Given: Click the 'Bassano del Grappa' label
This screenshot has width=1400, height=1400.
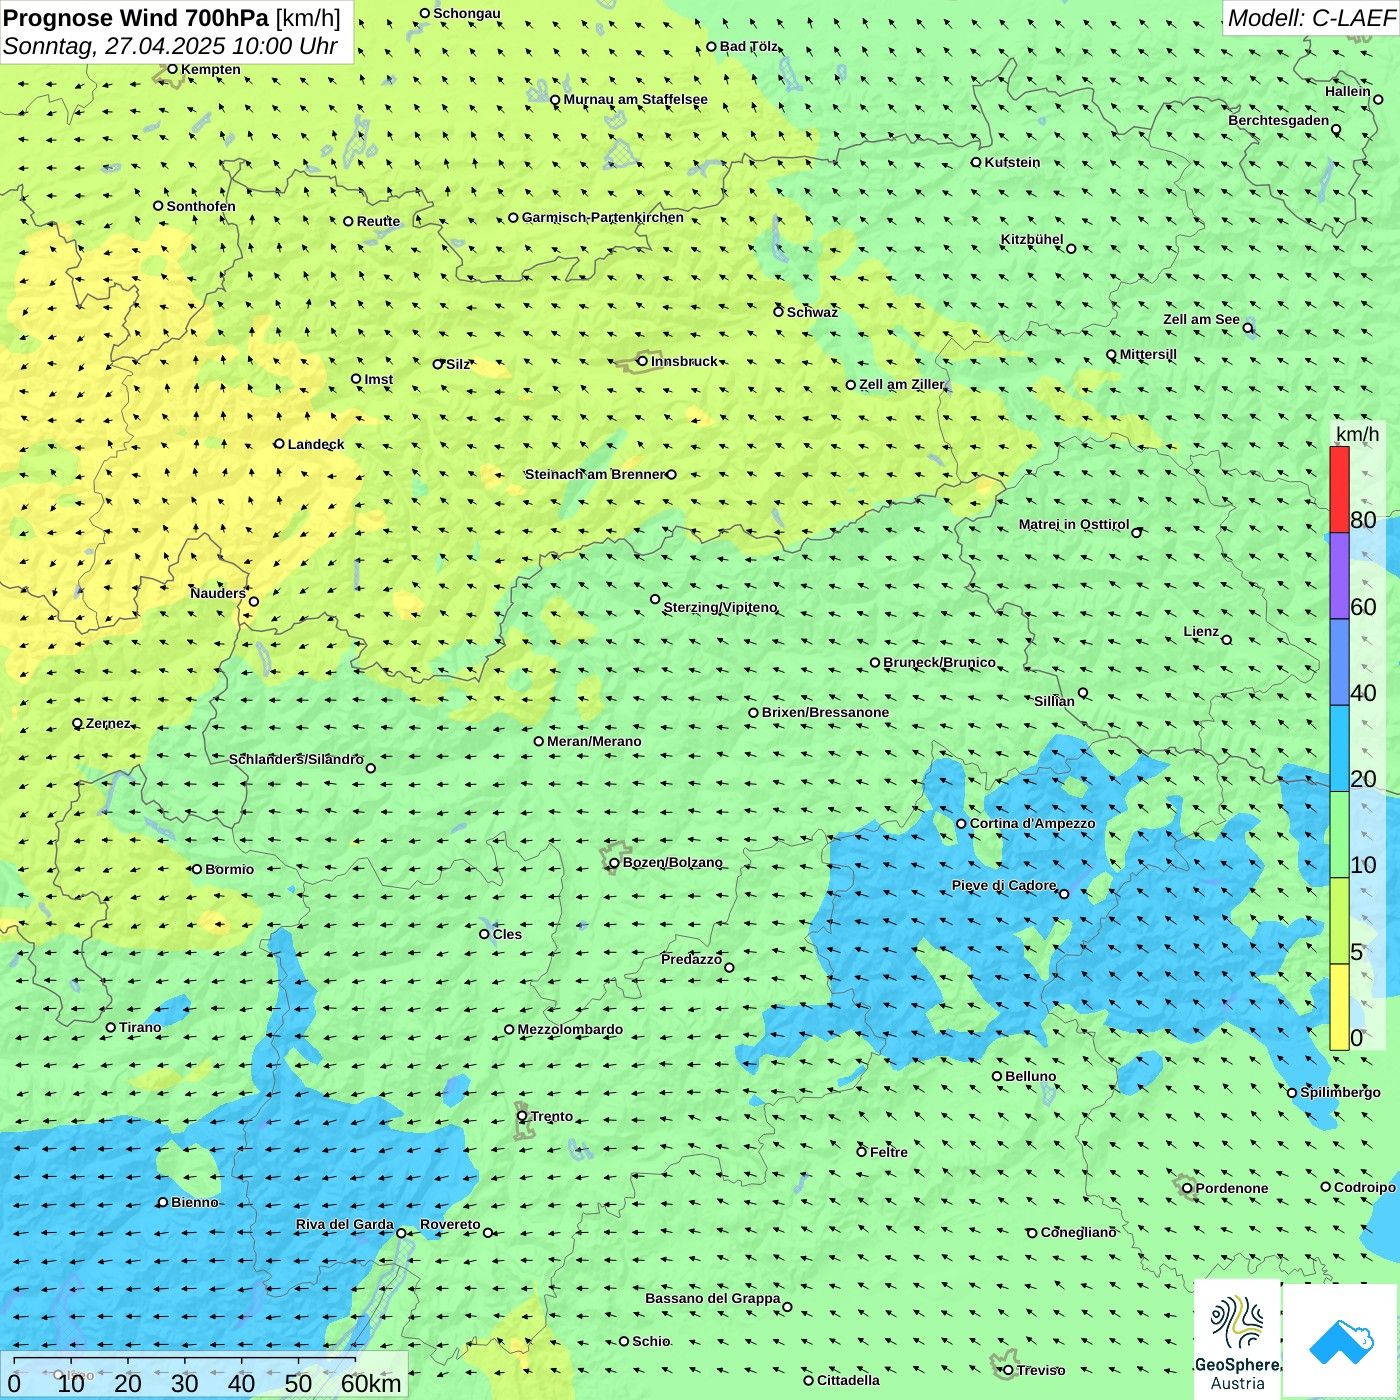Looking at the screenshot, I should 713,1298.
